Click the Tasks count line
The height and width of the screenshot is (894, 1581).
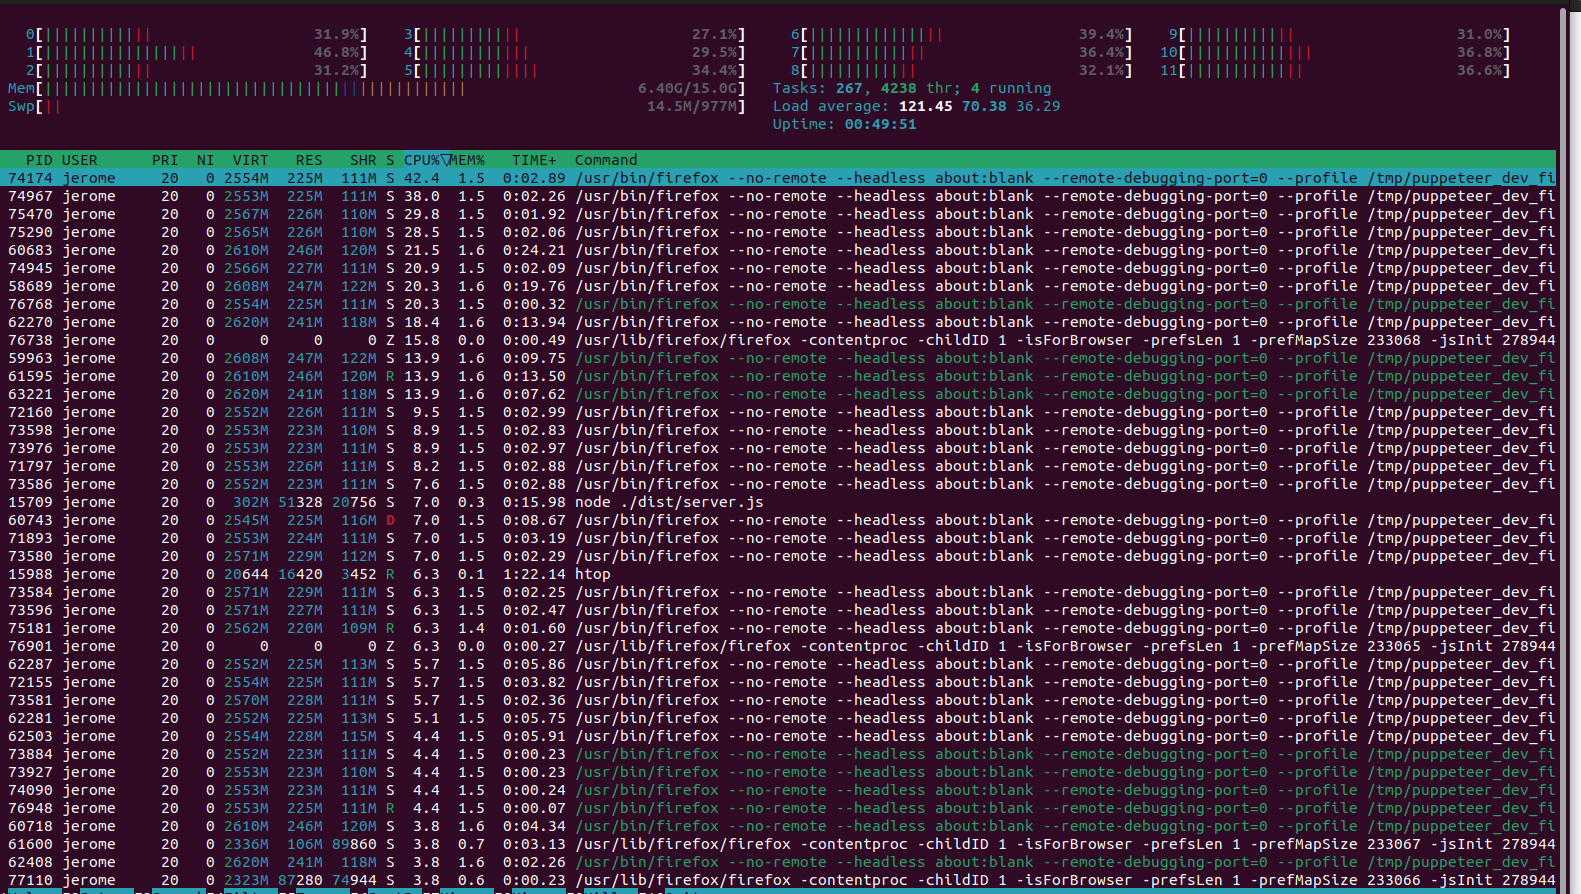click(912, 88)
